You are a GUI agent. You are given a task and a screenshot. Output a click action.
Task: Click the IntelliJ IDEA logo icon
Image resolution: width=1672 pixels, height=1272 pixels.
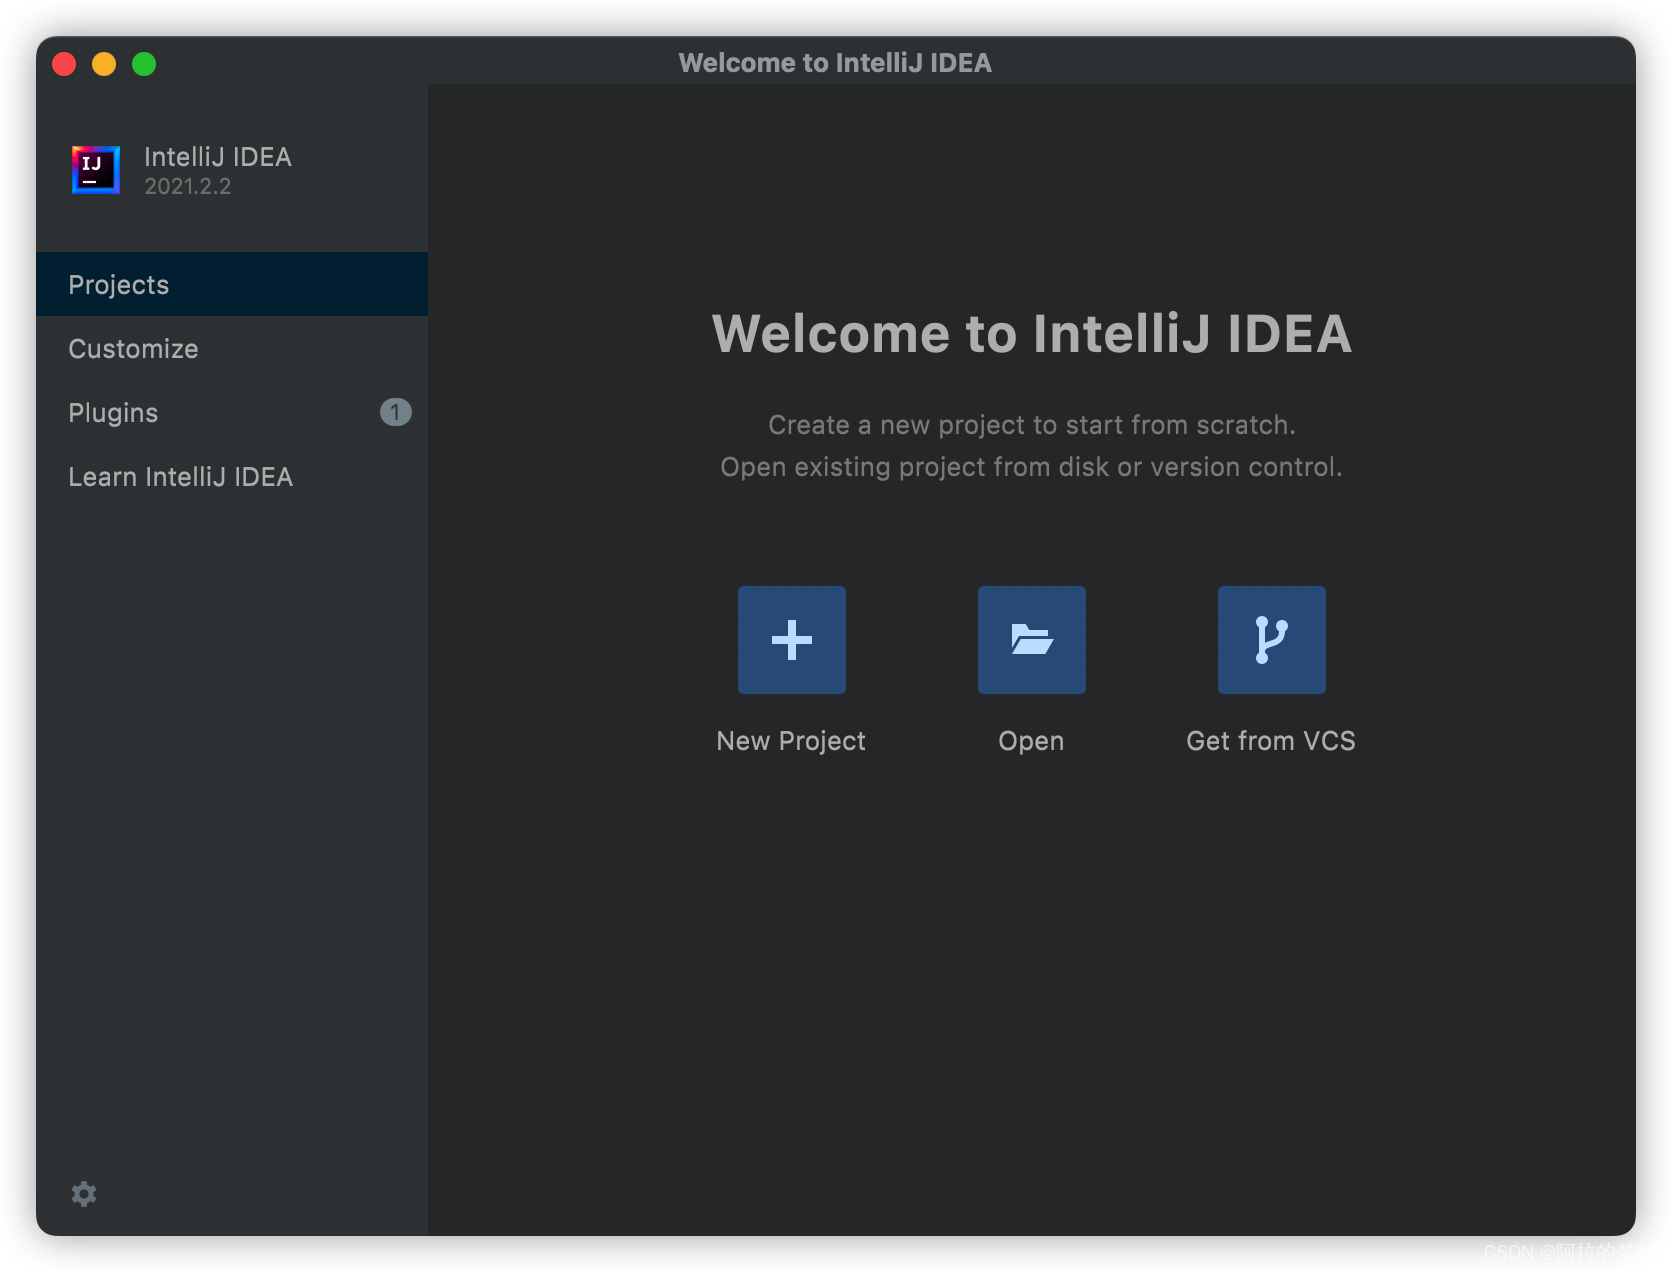click(96, 170)
